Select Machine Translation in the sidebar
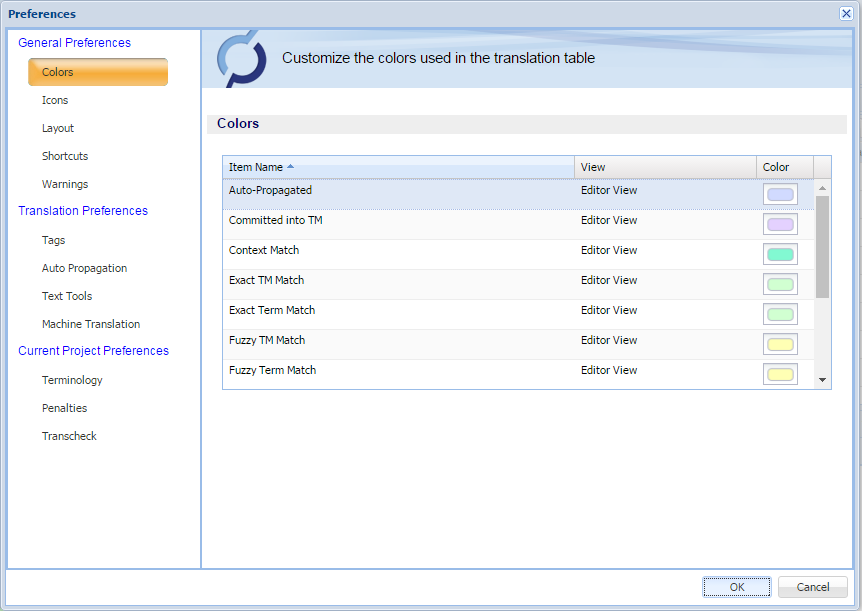Image resolution: width=862 pixels, height=611 pixels. pos(91,324)
